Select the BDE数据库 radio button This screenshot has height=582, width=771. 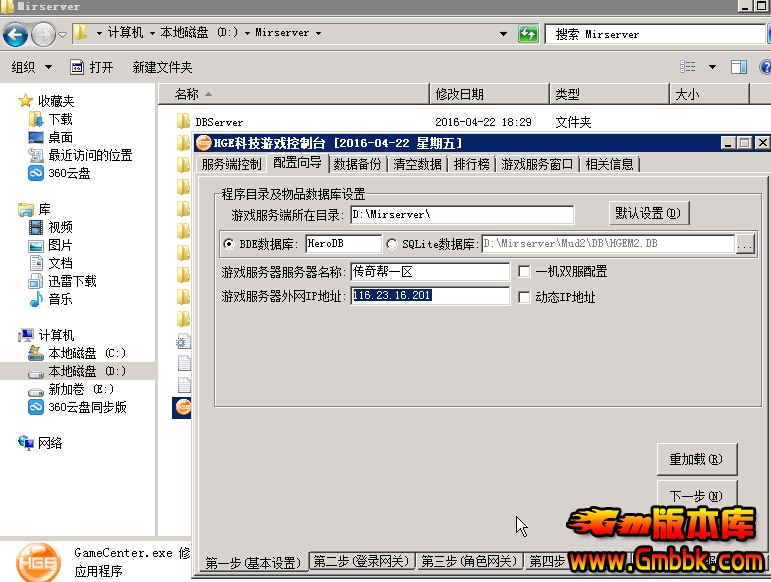[229, 244]
